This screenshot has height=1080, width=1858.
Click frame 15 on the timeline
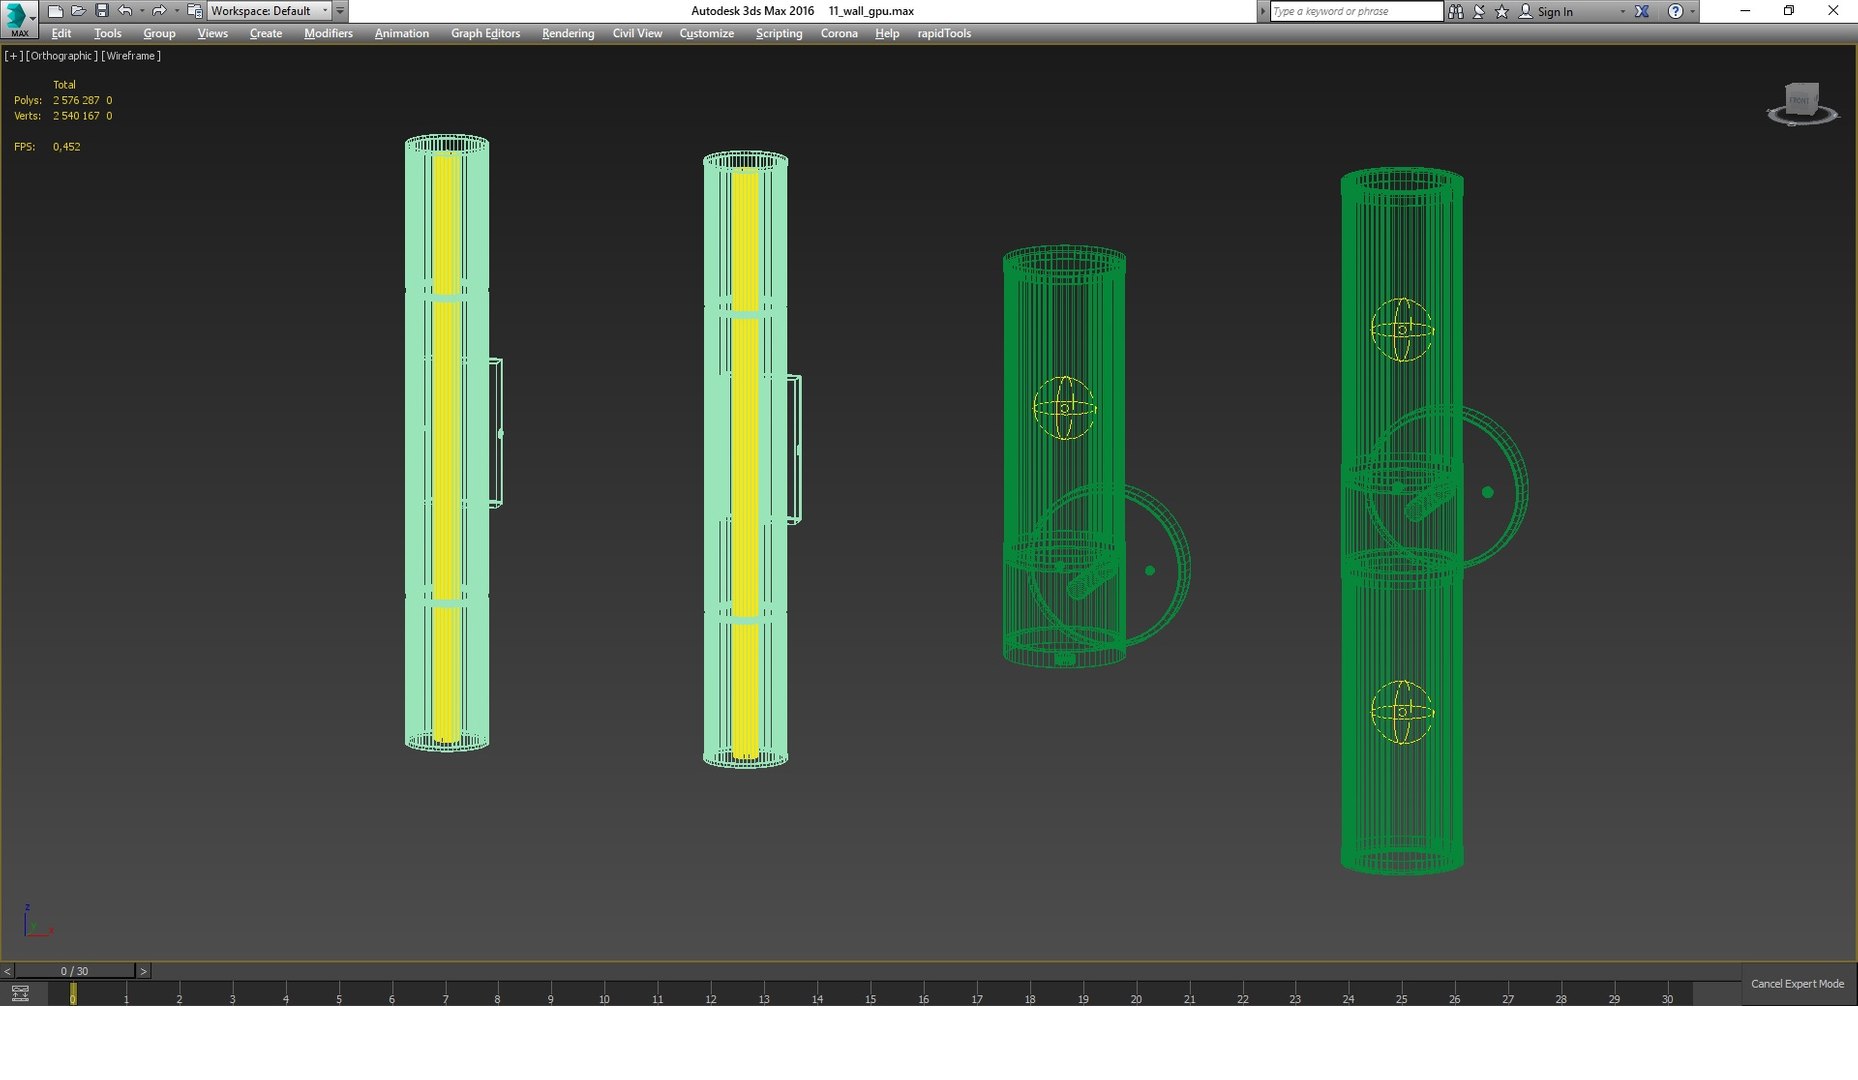pos(870,998)
